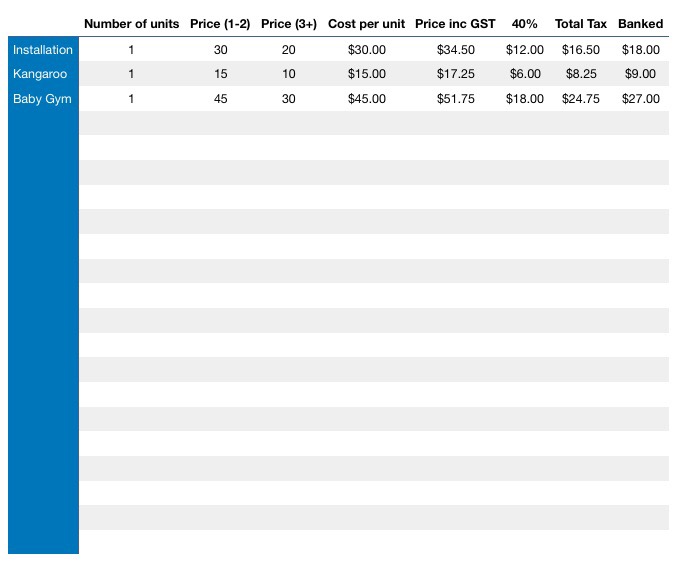Click the 40% column header
This screenshot has width=684, height=567.
click(525, 24)
